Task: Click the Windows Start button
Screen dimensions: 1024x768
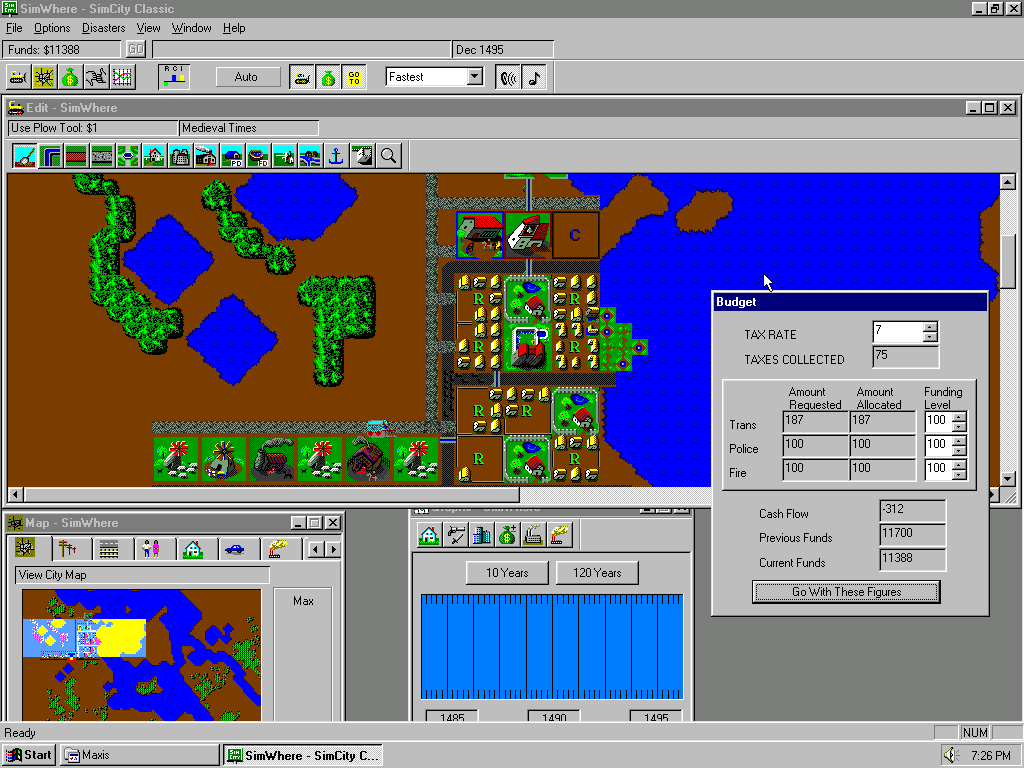Action: (29, 755)
